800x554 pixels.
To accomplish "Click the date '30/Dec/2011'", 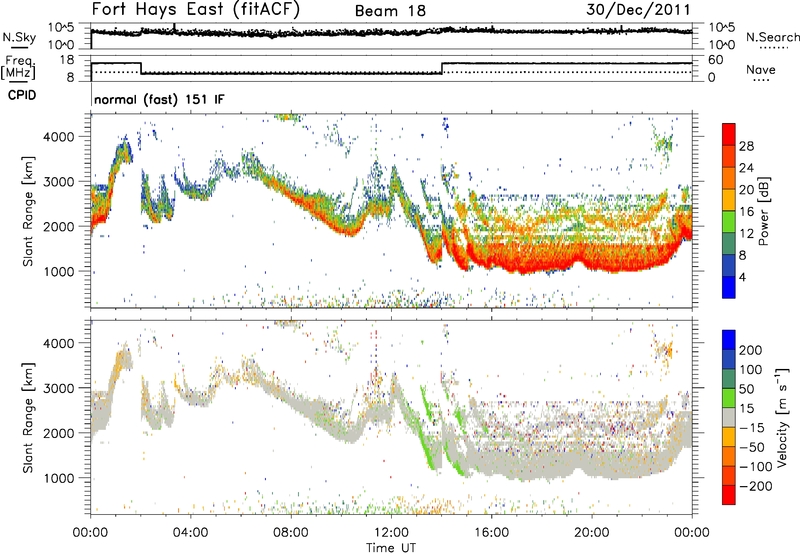I will [638, 9].
